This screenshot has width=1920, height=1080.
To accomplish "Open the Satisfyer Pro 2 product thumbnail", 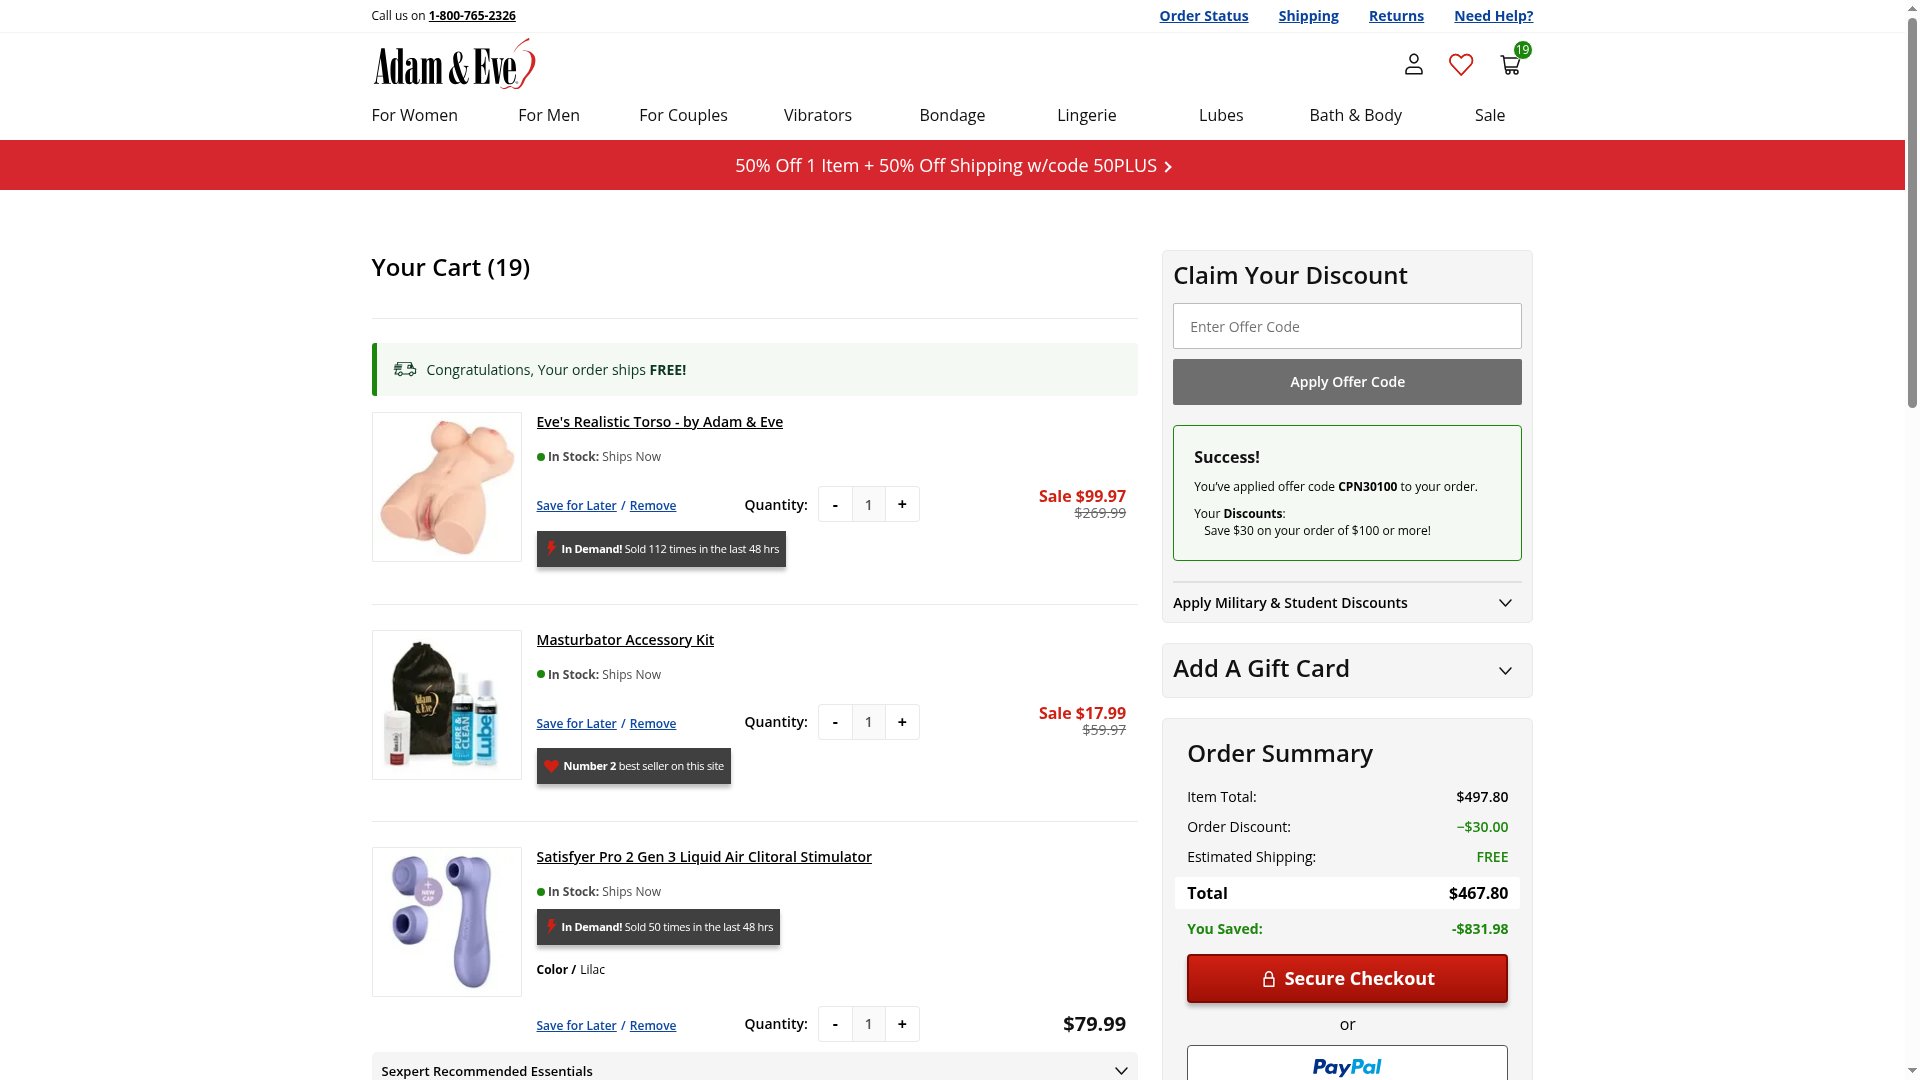I will click(x=446, y=922).
